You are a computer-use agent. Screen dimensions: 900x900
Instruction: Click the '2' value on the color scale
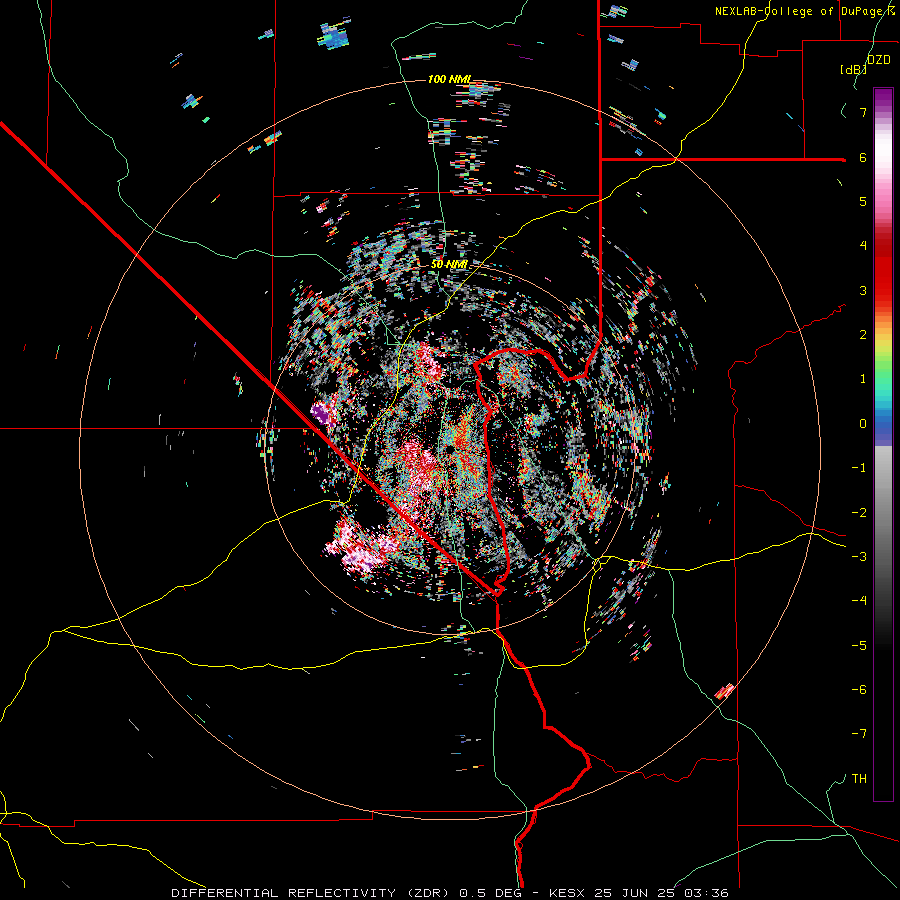(863, 335)
